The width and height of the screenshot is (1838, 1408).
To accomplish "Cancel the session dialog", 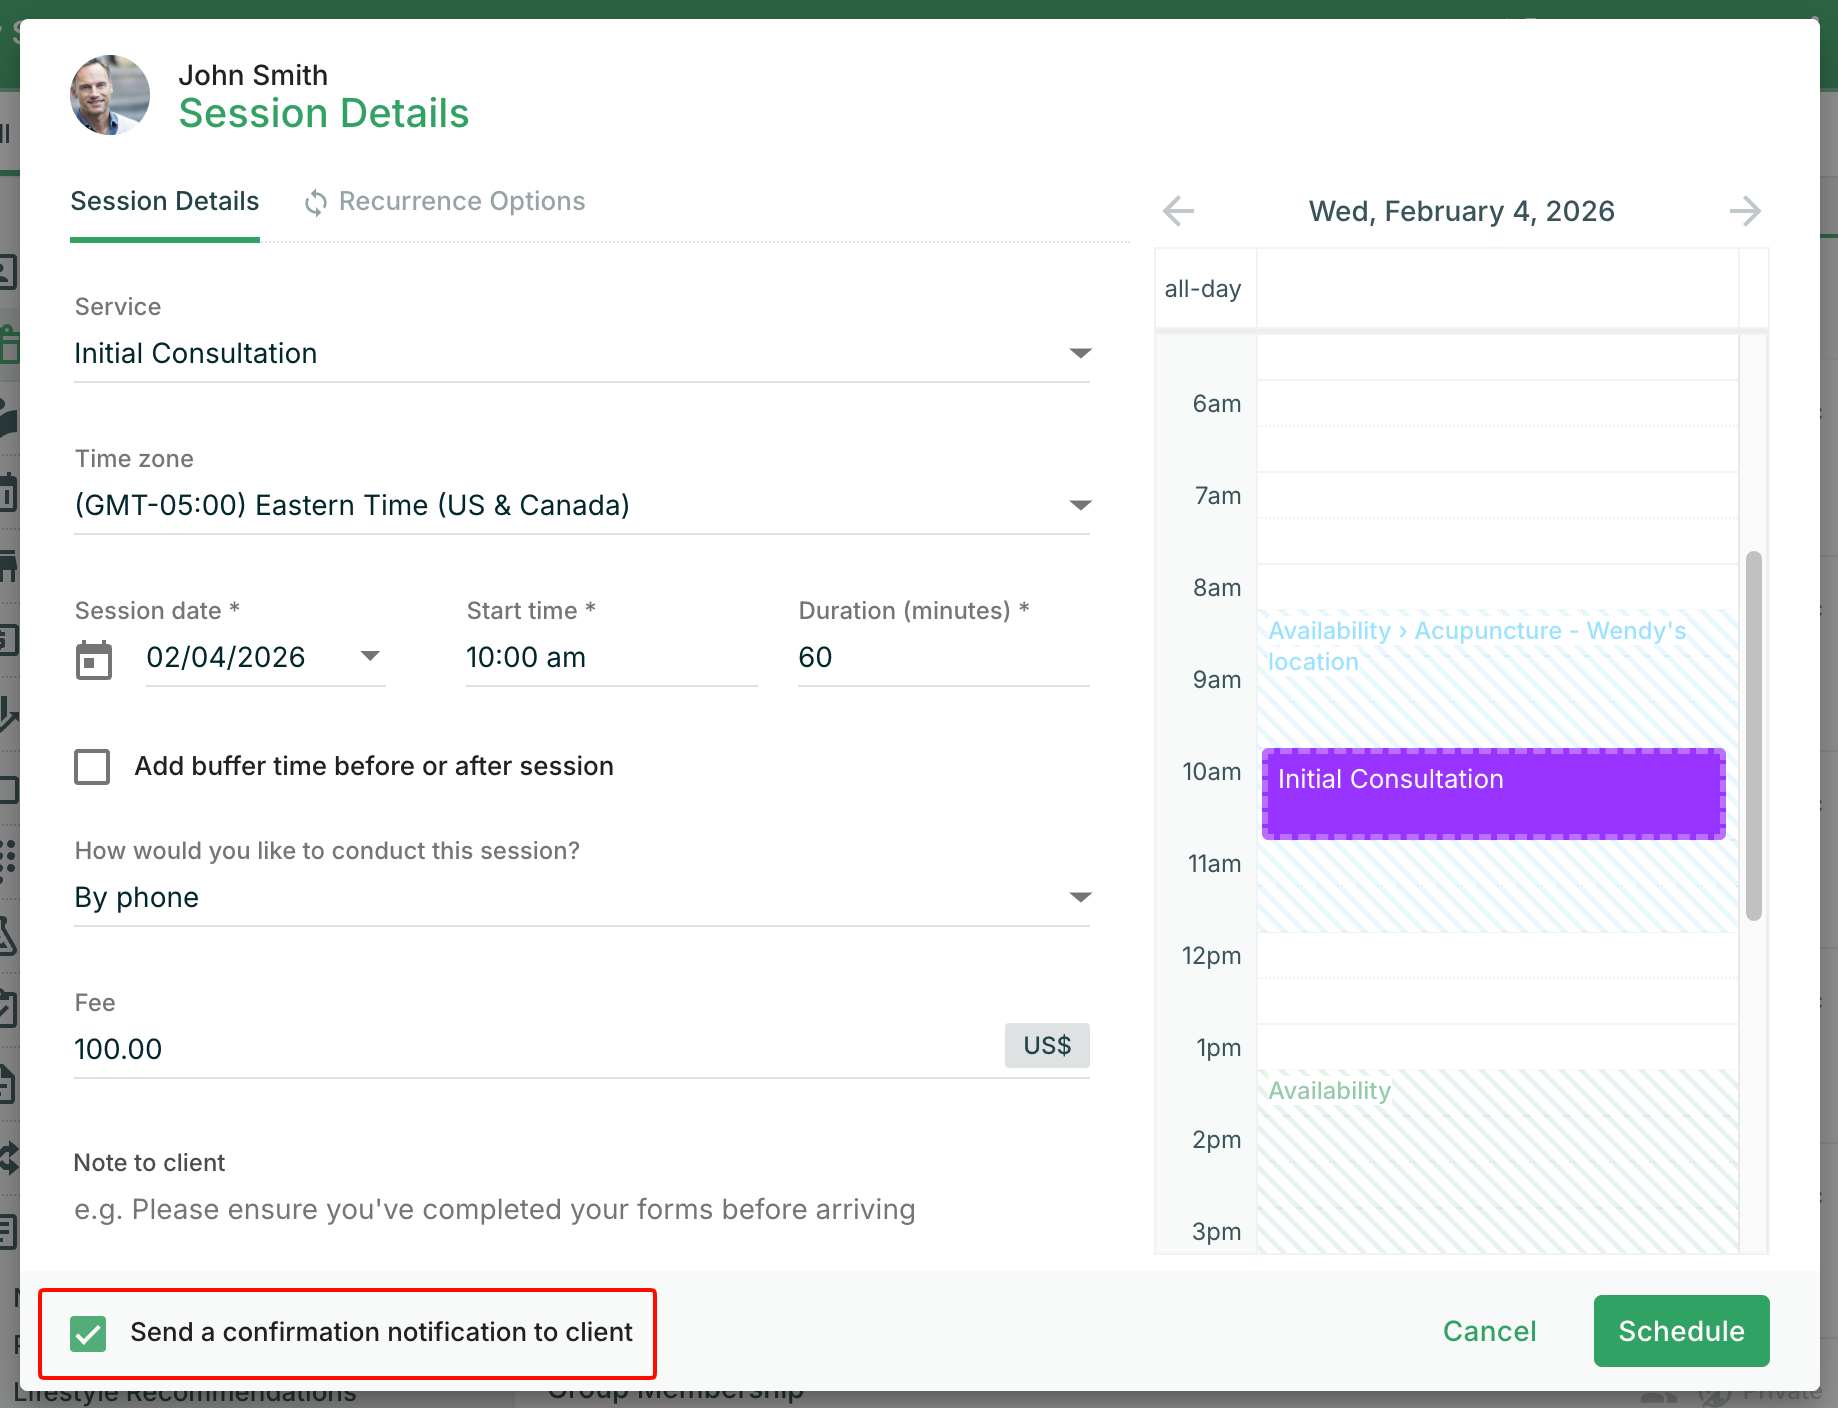I will pos(1489,1331).
